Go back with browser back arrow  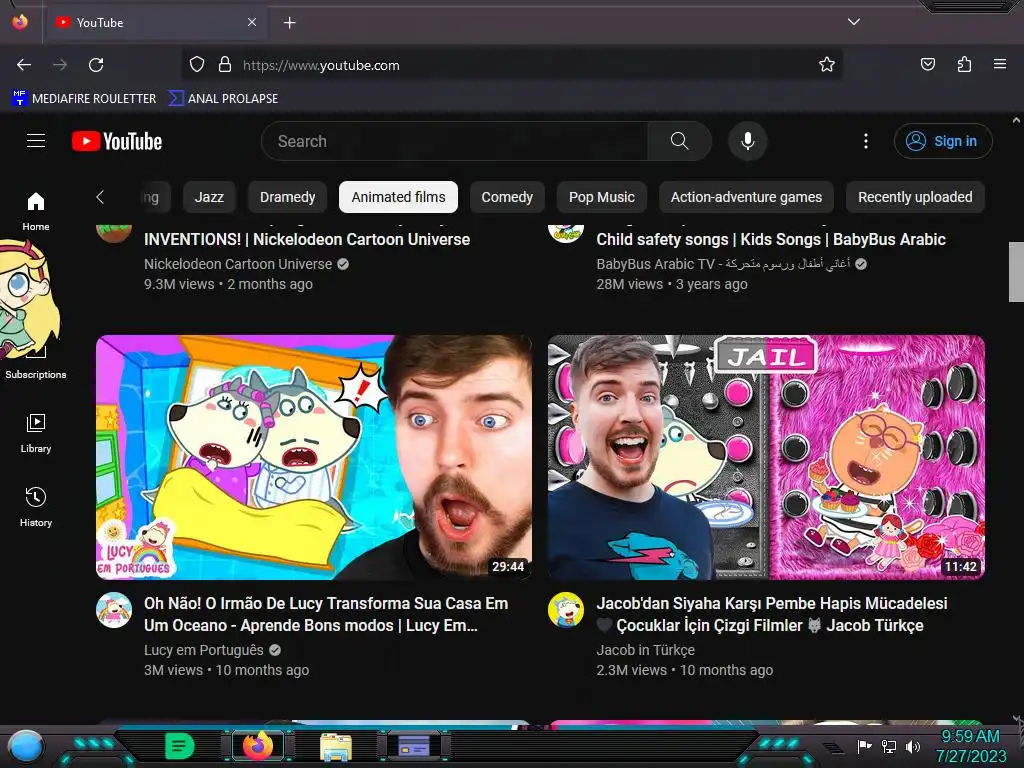(24, 65)
